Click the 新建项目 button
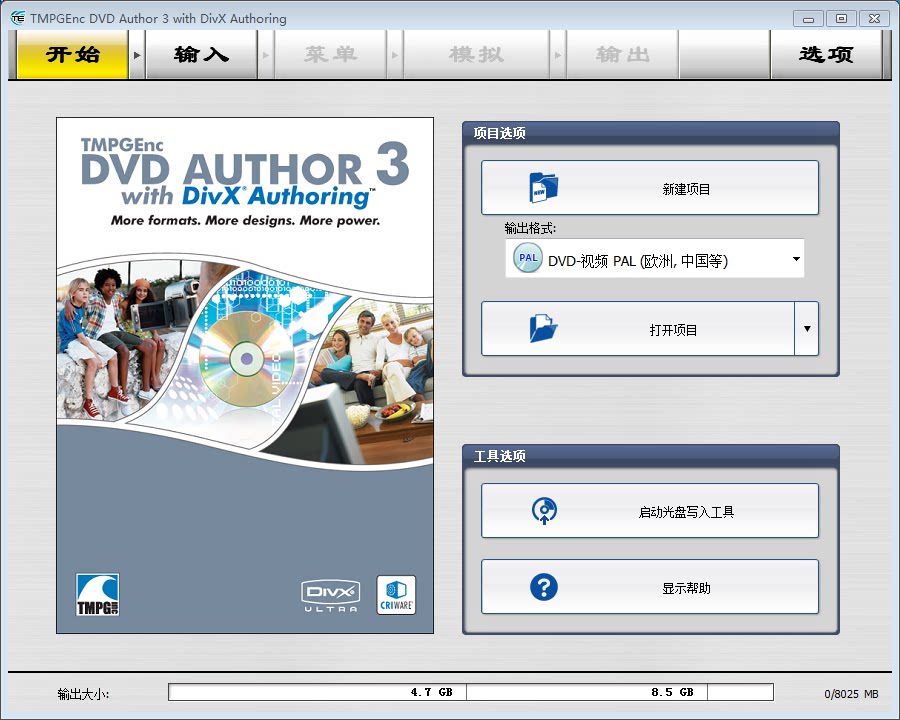Image resolution: width=900 pixels, height=720 pixels. tap(650, 187)
